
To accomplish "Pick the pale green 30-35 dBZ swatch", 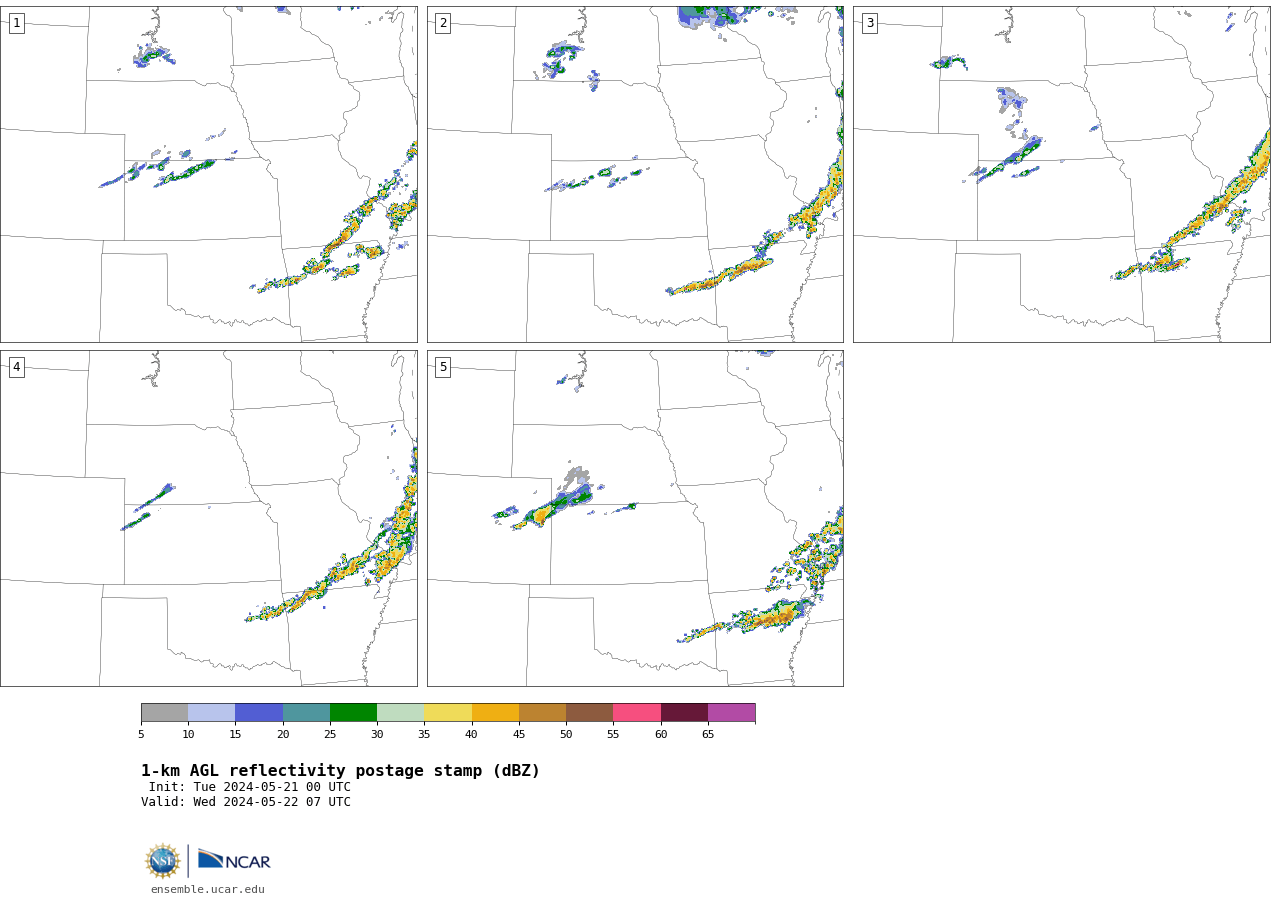I will [400, 713].
